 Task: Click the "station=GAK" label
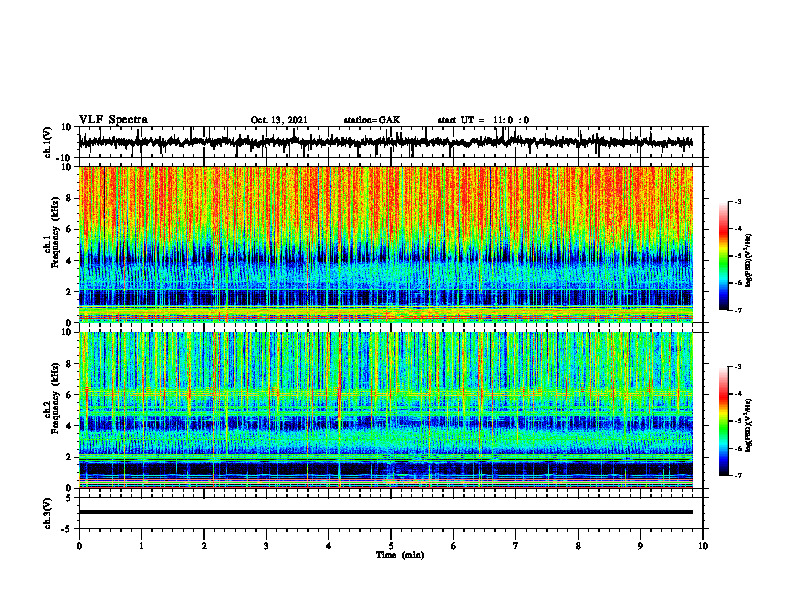pos(372,120)
